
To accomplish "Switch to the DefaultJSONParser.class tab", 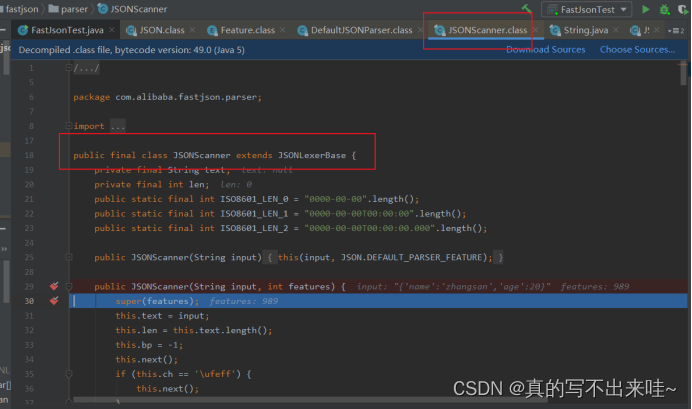I will click(x=361, y=30).
